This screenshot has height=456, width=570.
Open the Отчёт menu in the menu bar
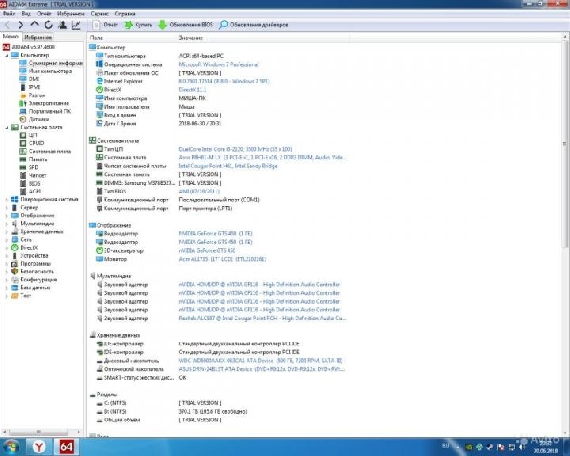tap(44, 13)
